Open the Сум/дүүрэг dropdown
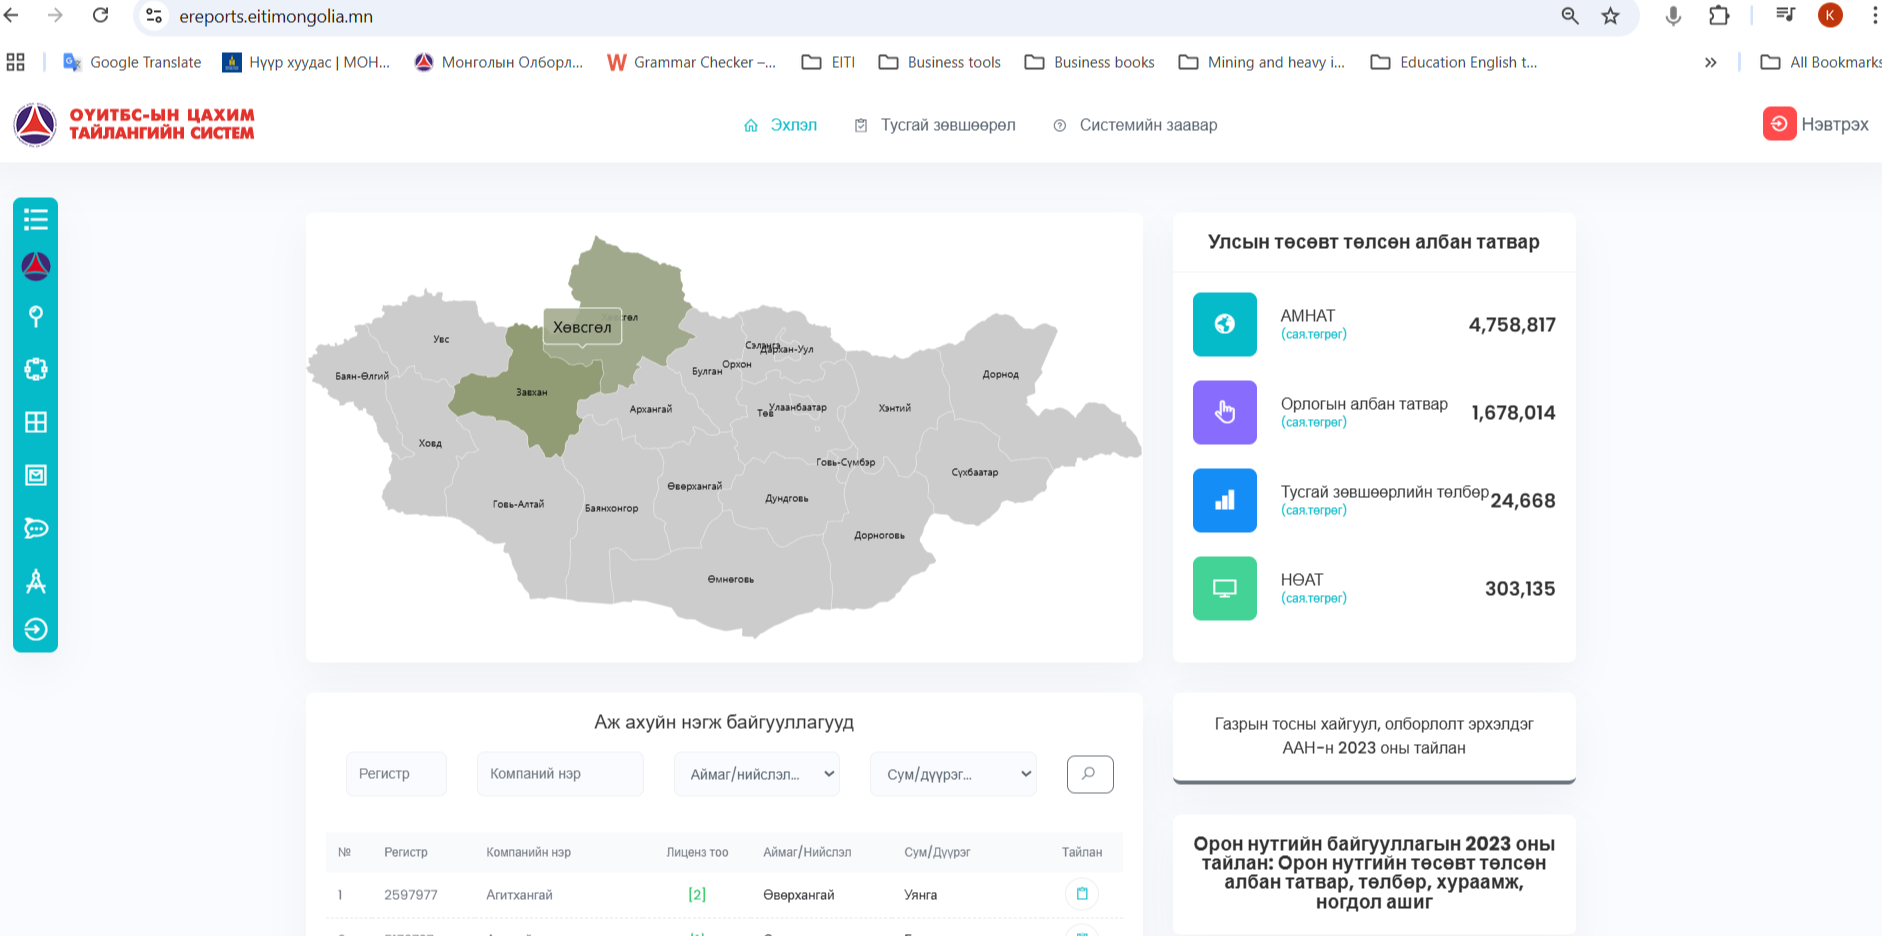The height and width of the screenshot is (937, 1882). 952,773
